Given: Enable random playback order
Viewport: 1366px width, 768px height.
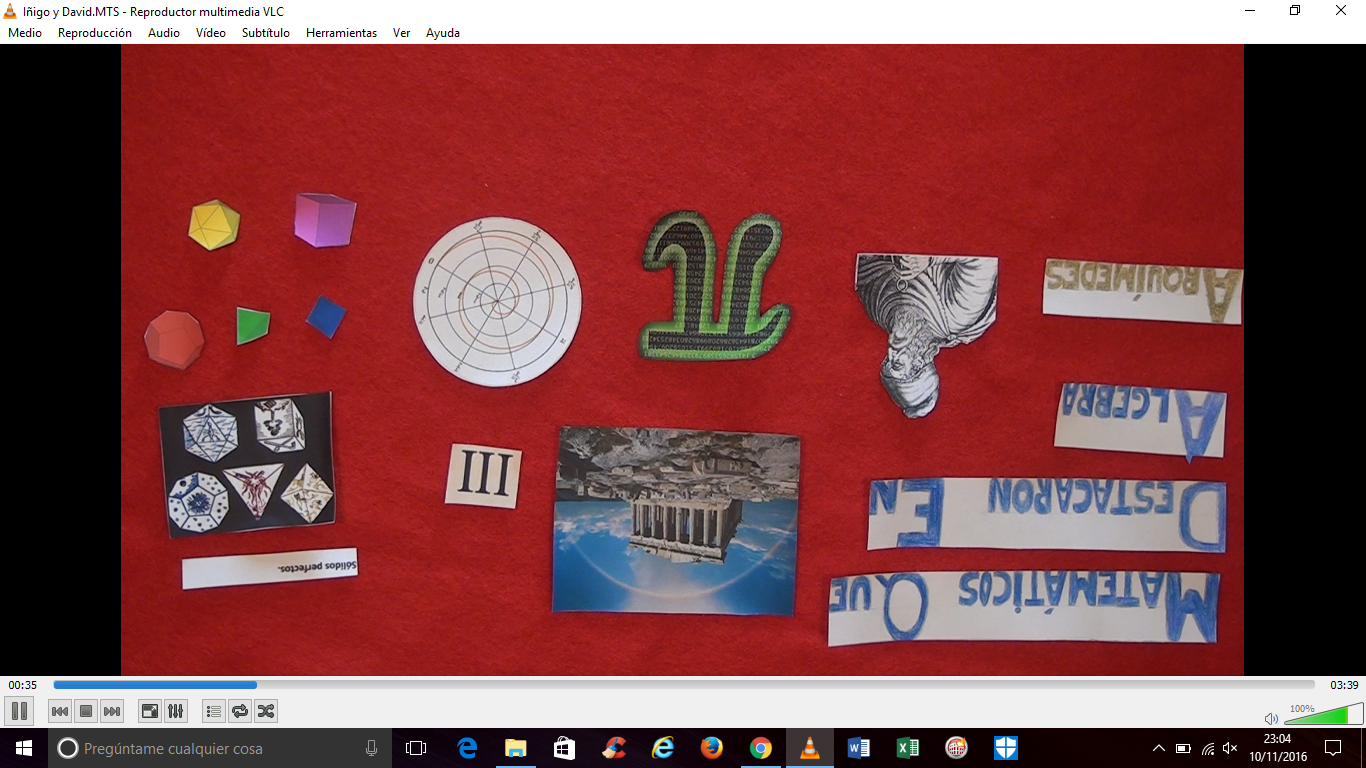Looking at the screenshot, I should coord(267,711).
